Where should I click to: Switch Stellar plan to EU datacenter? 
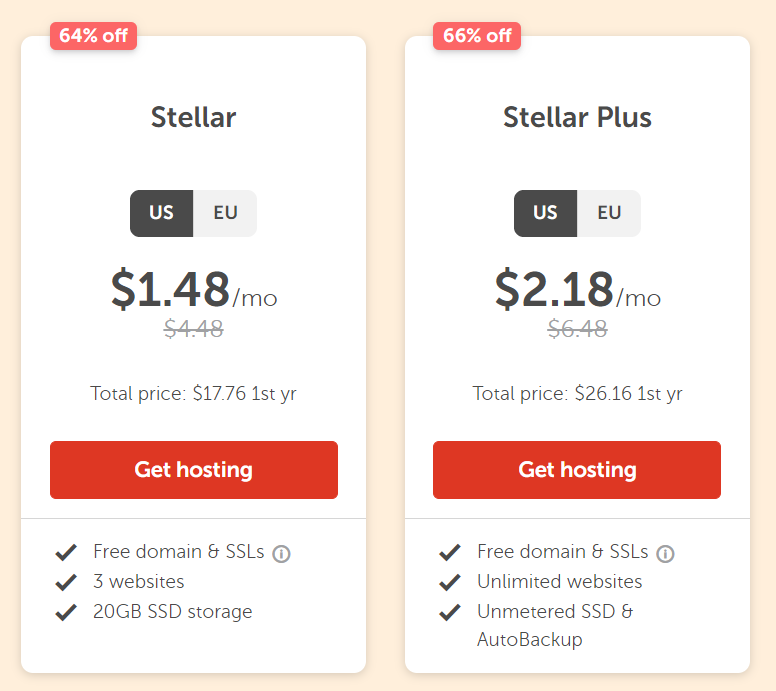[x=225, y=213]
